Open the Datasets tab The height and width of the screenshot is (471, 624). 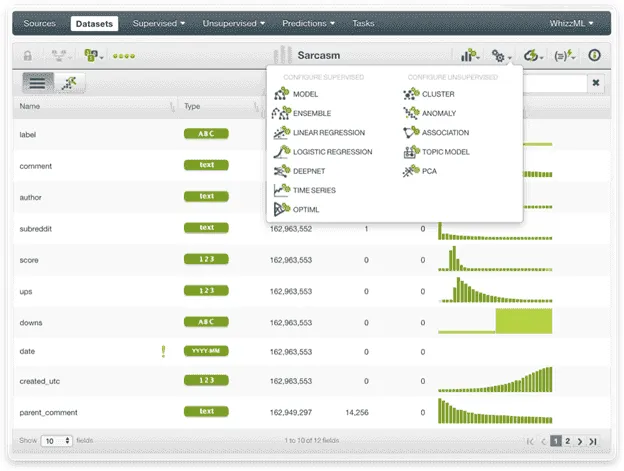coord(94,23)
